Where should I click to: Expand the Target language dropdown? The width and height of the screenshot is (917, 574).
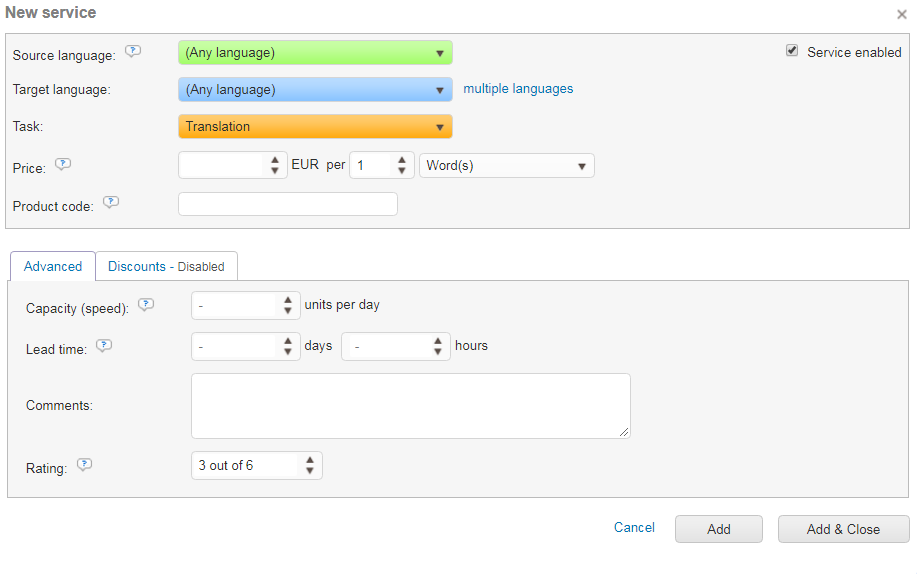pos(315,90)
